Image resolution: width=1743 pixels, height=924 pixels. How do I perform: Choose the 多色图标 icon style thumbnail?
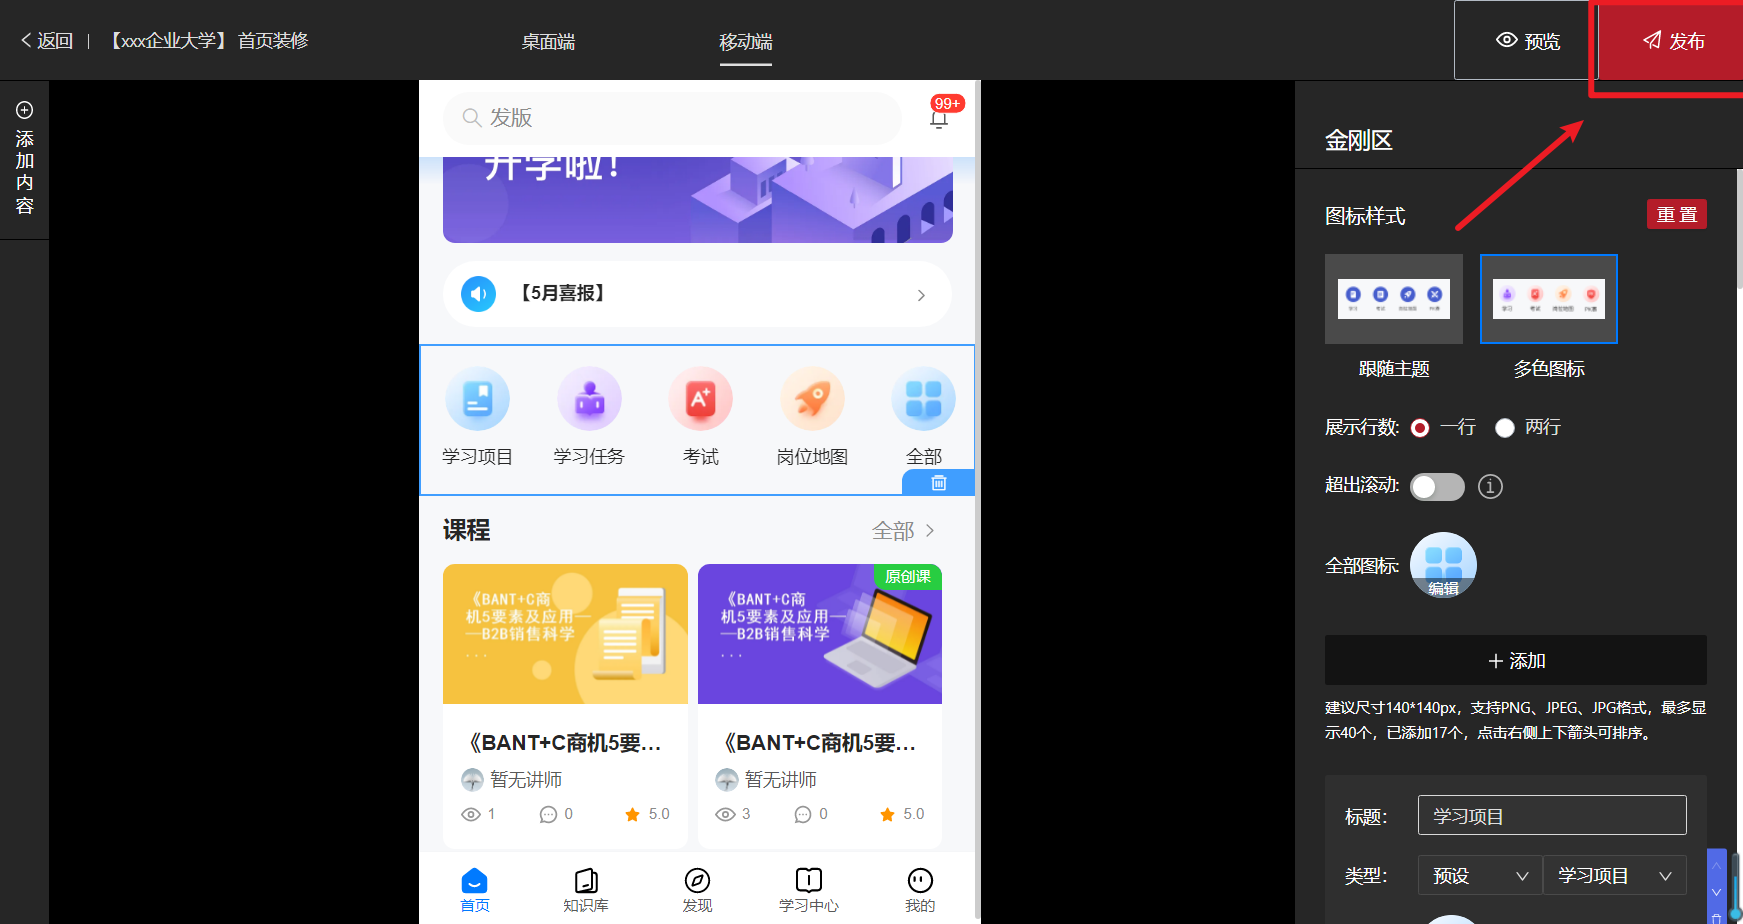tap(1549, 299)
